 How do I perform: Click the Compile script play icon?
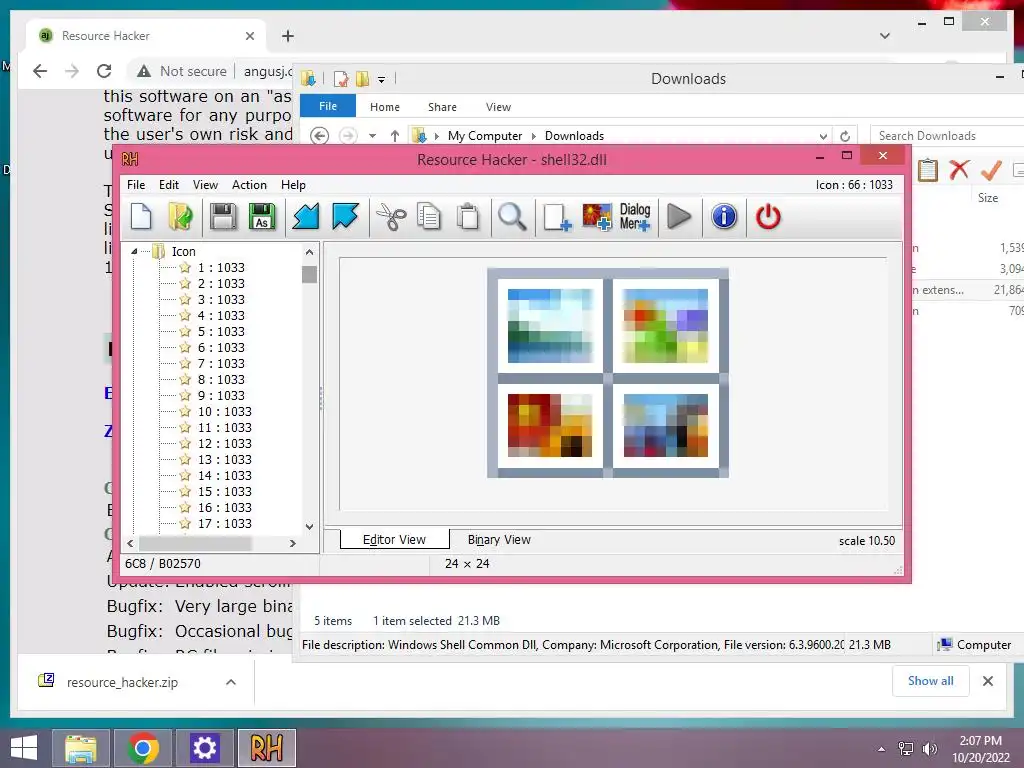point(679,217)
